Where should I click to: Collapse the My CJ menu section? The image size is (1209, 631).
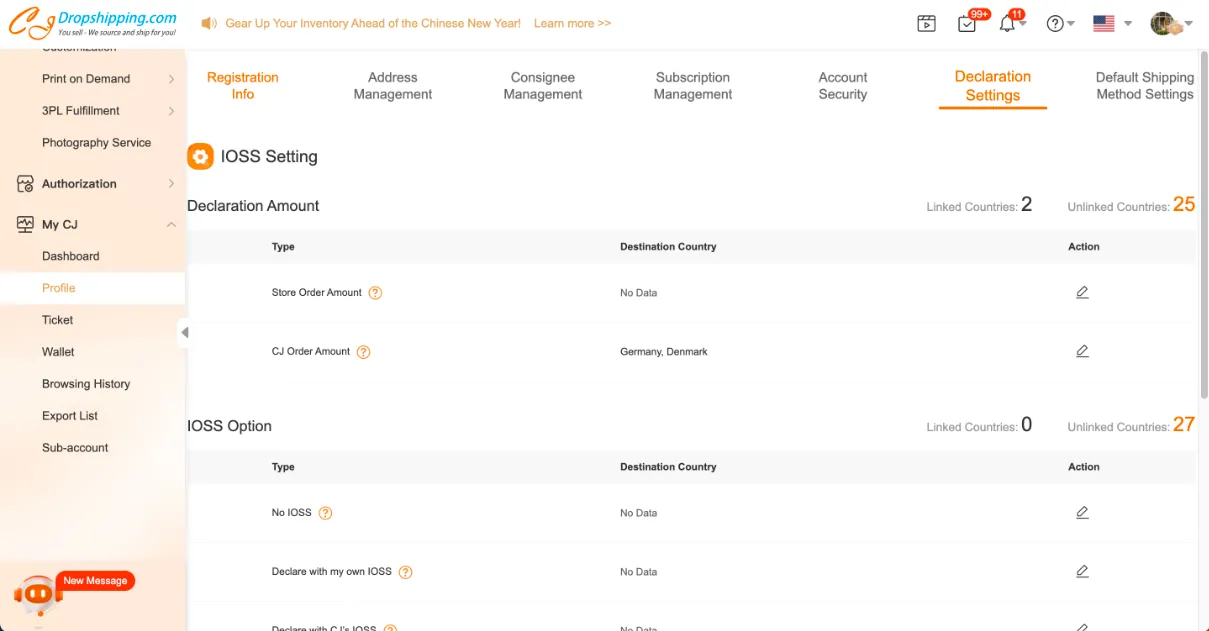171,225
